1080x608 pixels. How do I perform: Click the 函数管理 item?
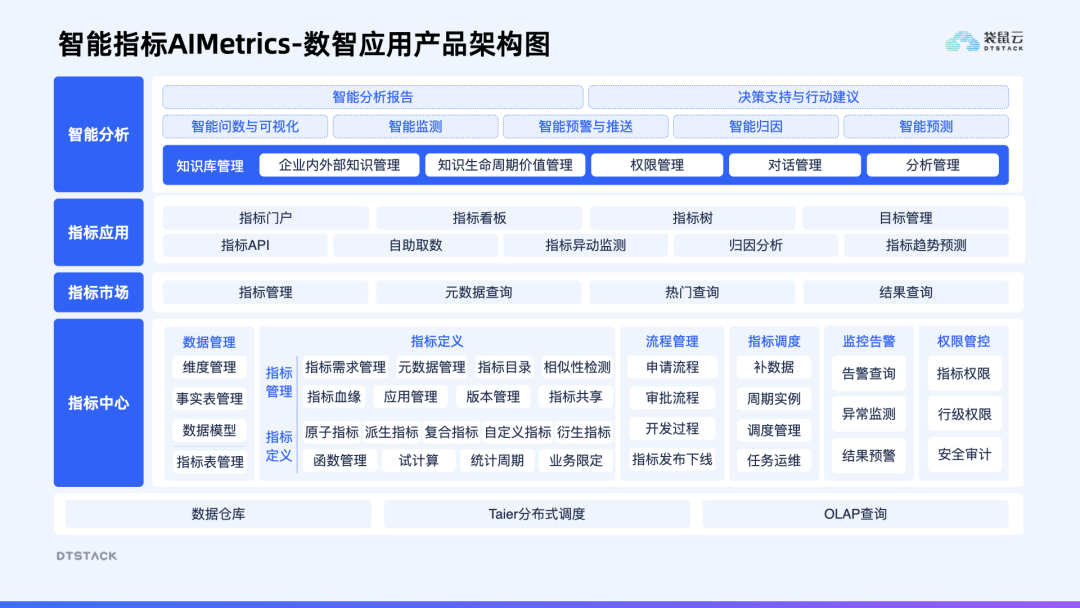(x=340, y=461)
